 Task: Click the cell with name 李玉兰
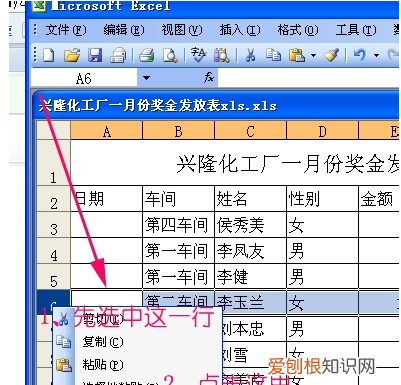pyautogui.click(x=251, y=303)
